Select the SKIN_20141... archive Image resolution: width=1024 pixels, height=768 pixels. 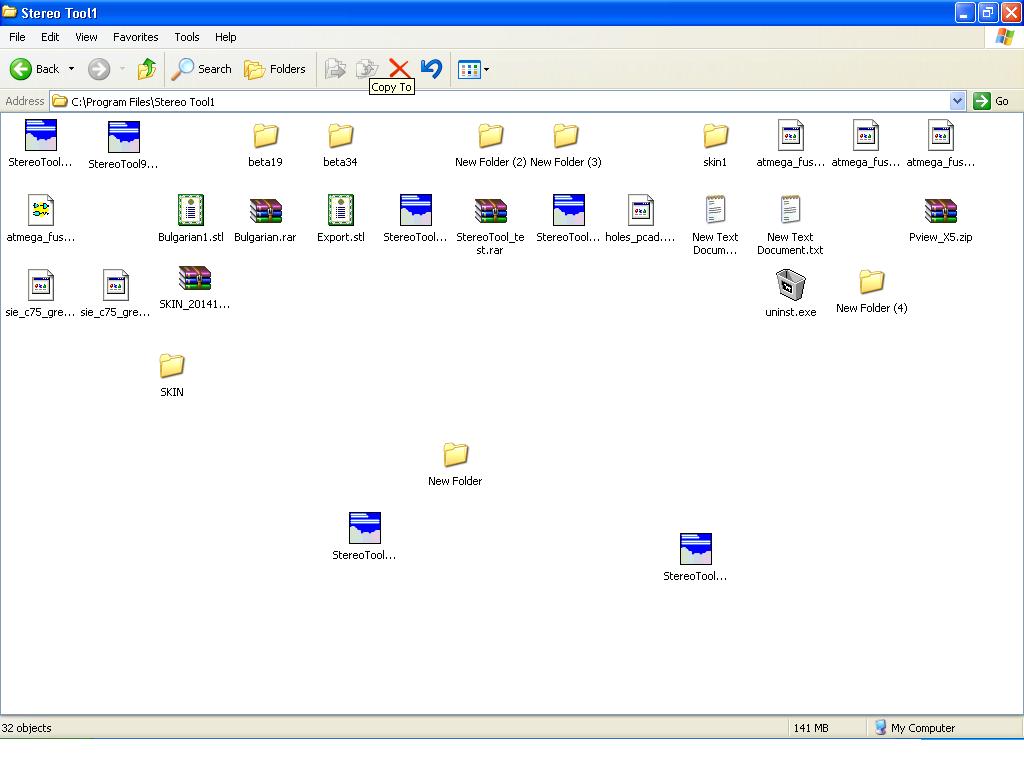(195, 287)
